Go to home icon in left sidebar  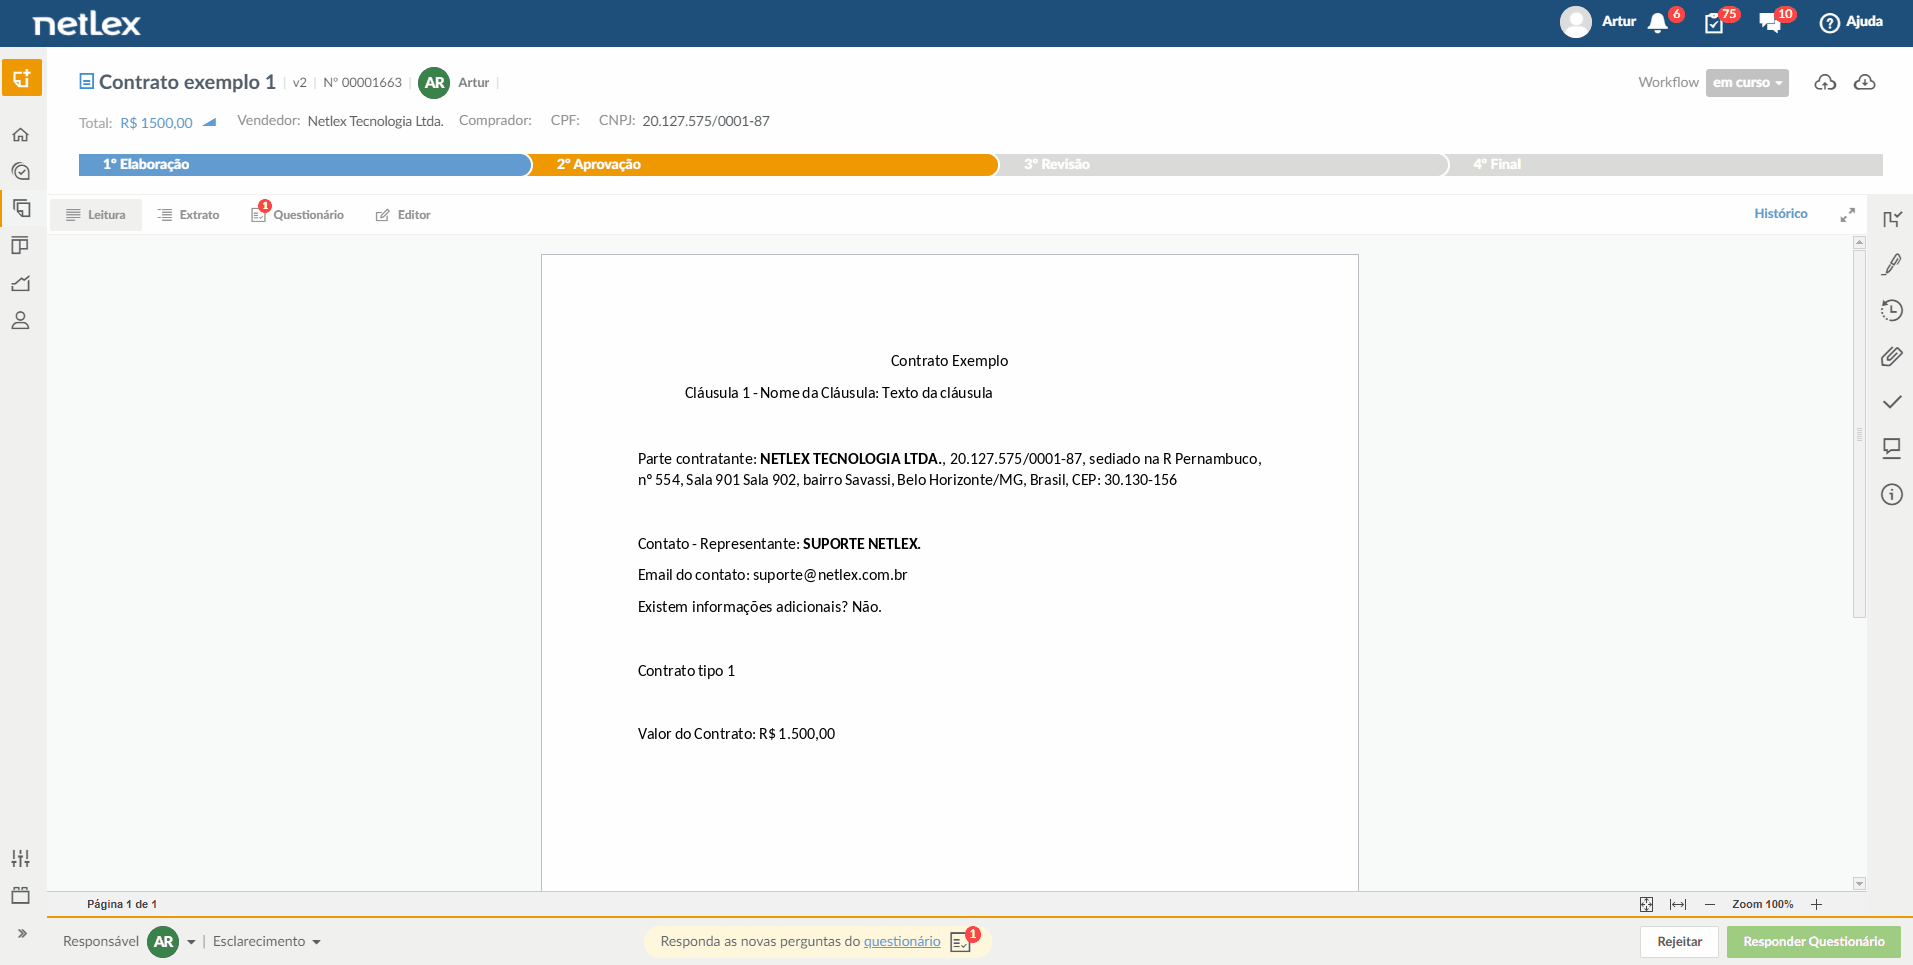click(x=20, y=134)
